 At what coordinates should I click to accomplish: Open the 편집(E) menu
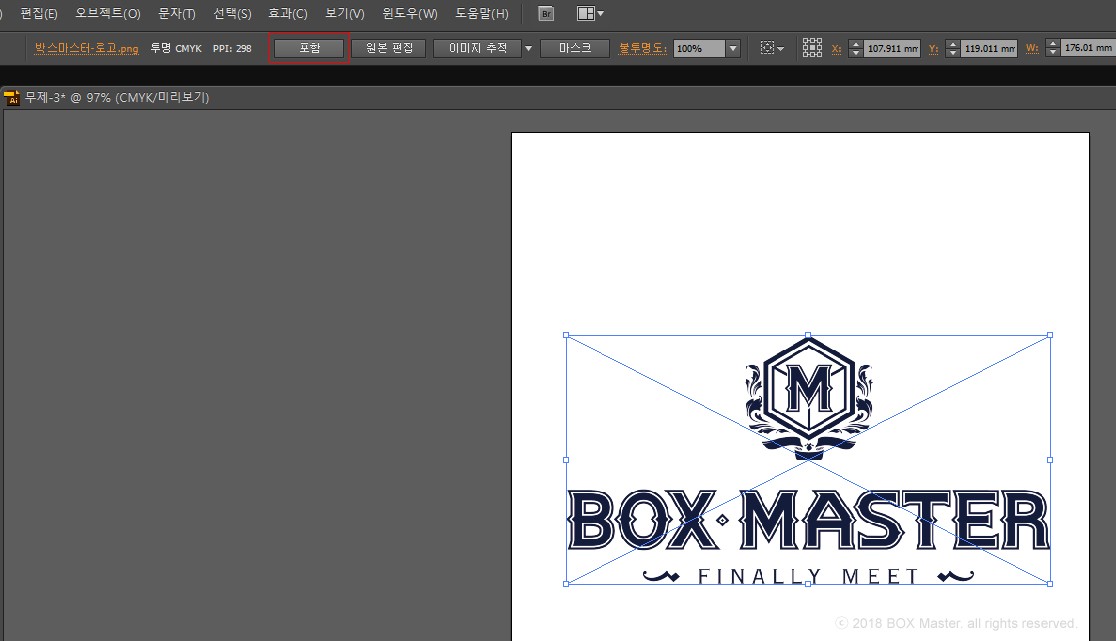tap(38, 14)
